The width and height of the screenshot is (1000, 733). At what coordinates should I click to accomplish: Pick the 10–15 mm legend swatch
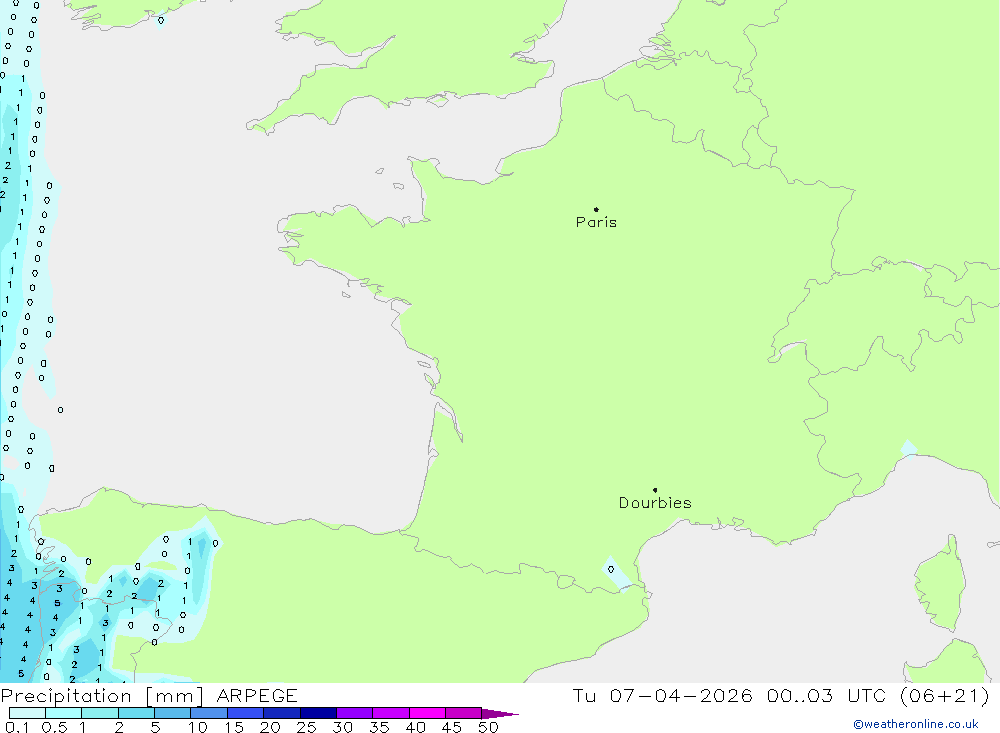tap(209, 713)
